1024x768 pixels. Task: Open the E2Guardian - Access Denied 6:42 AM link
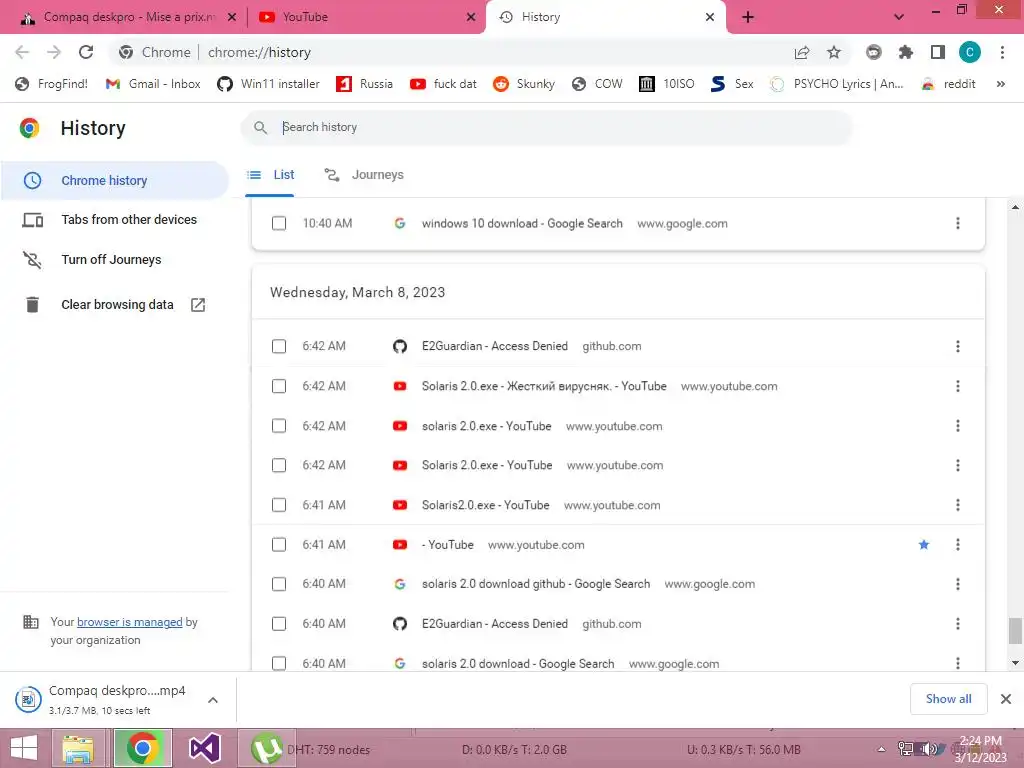[494, 346]
